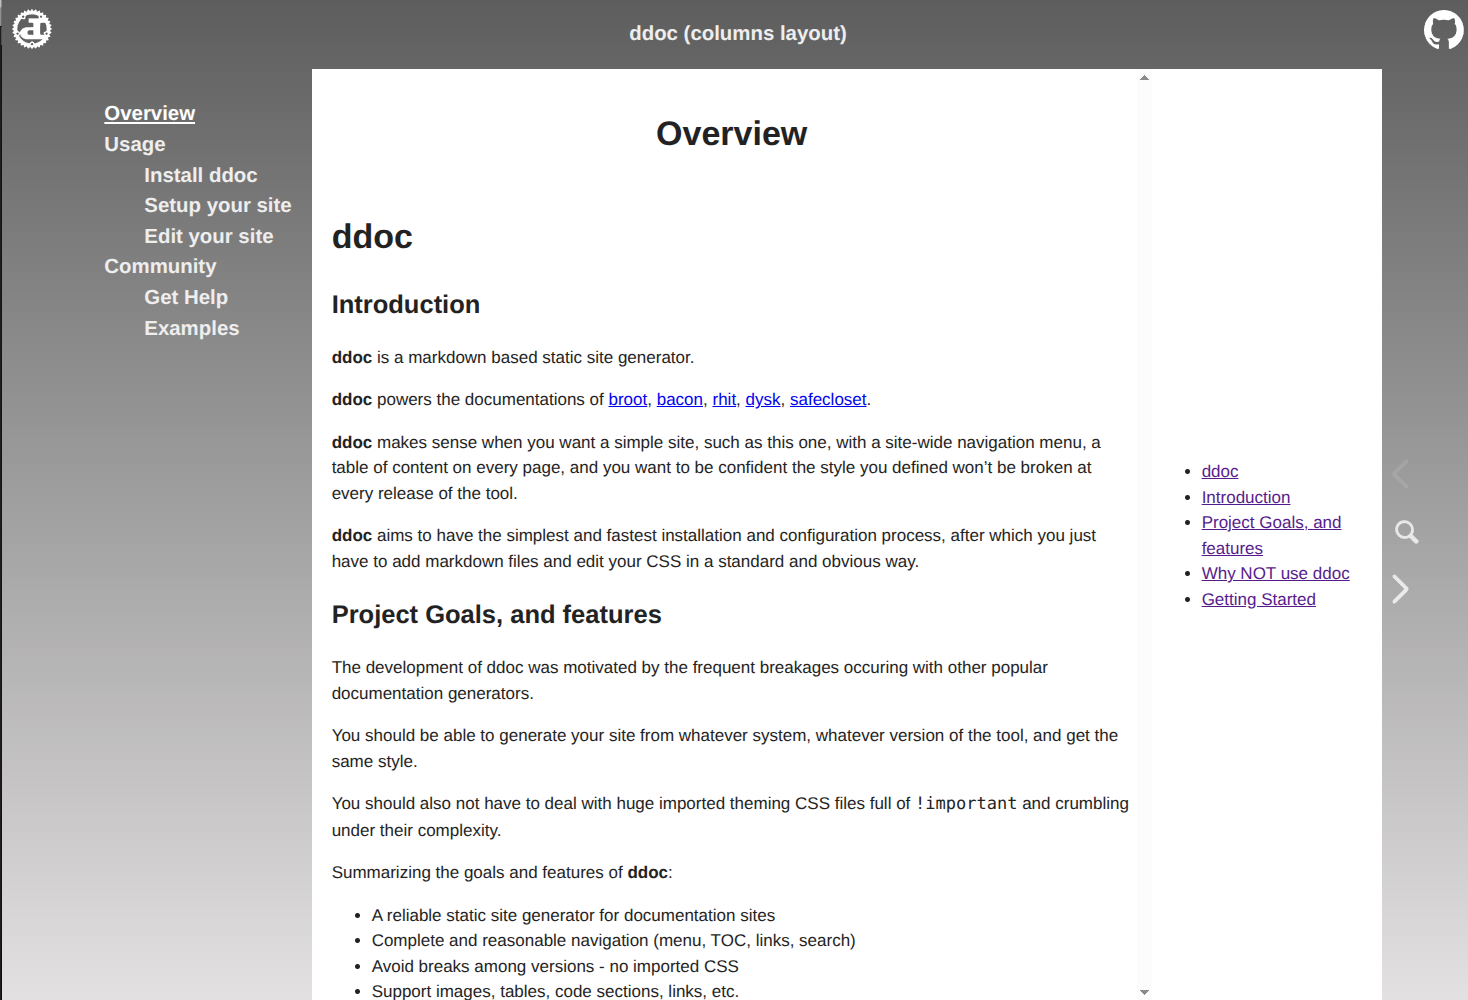Go to Edit your site page

(208, 236)
